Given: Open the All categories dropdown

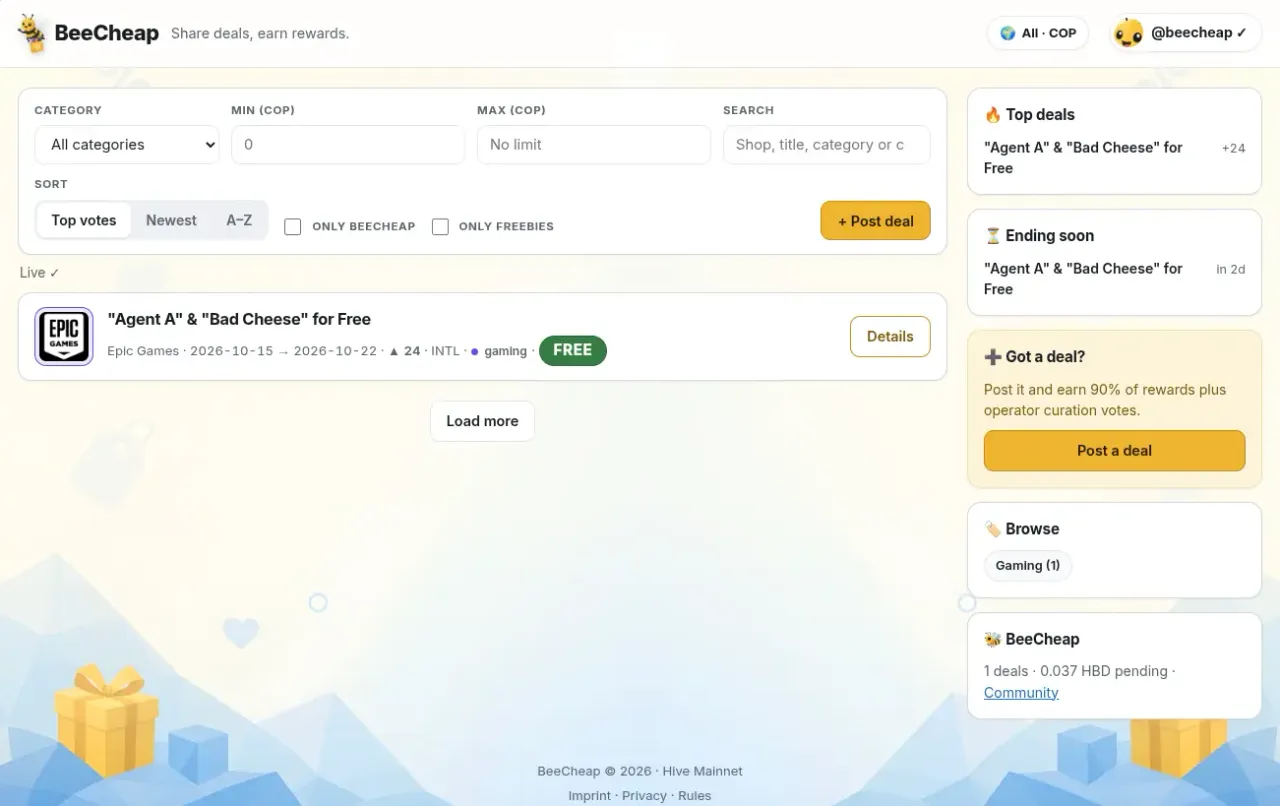Looking at the screenshot, I should tap(127, 145).
